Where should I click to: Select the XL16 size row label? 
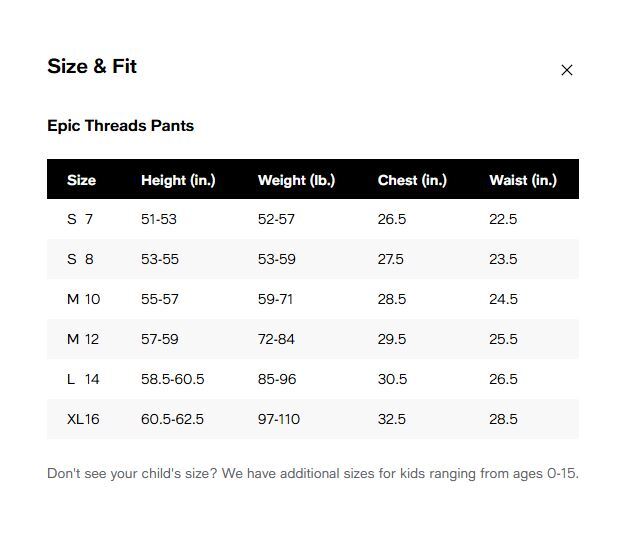83,419
